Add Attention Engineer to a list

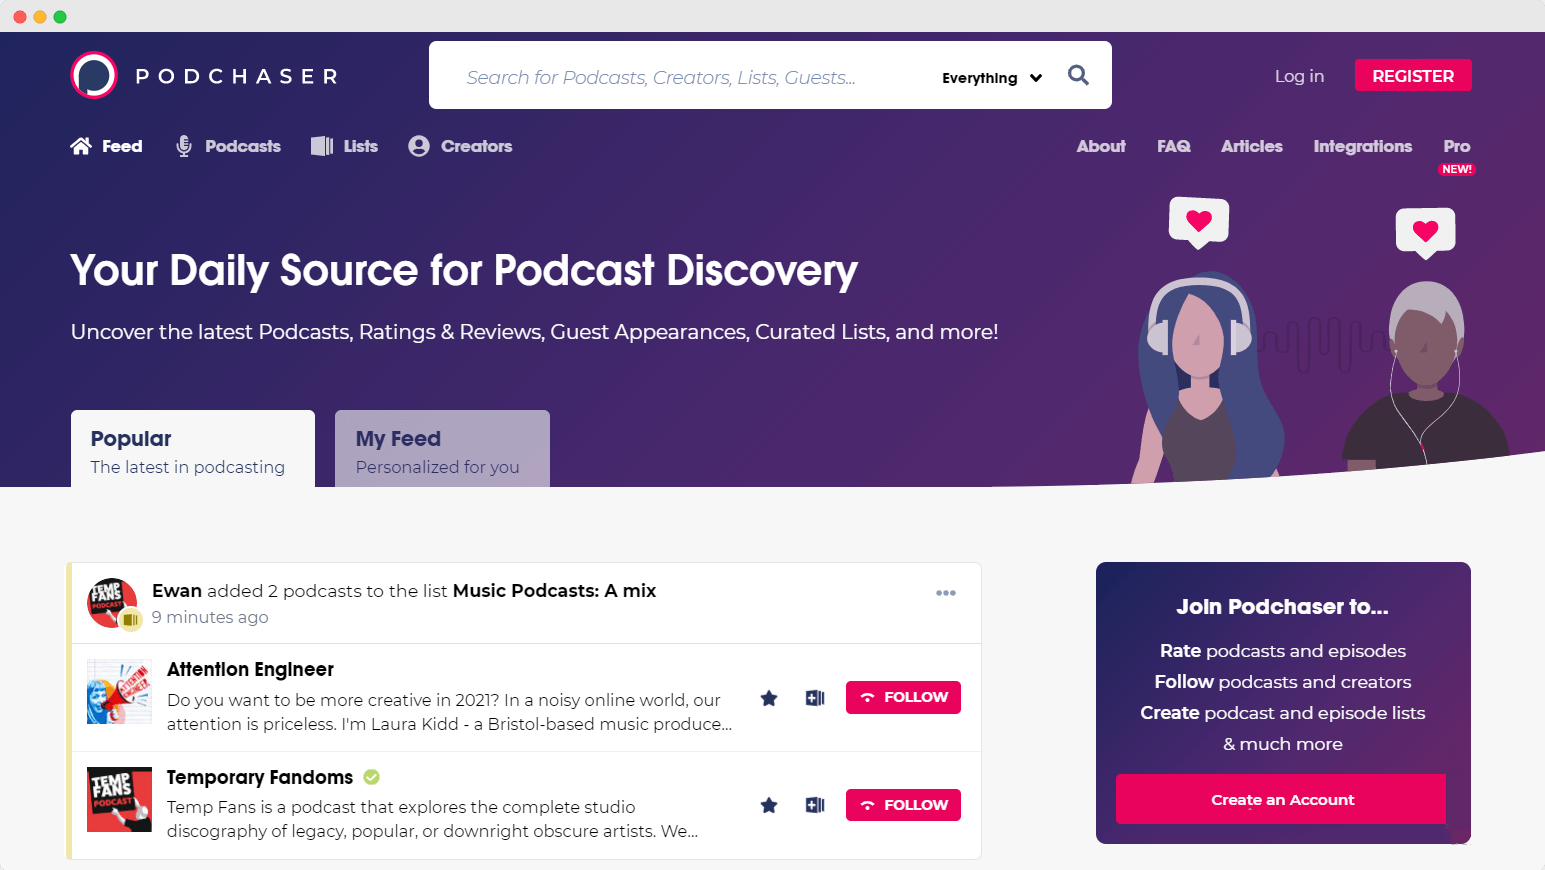coord(815,698)
